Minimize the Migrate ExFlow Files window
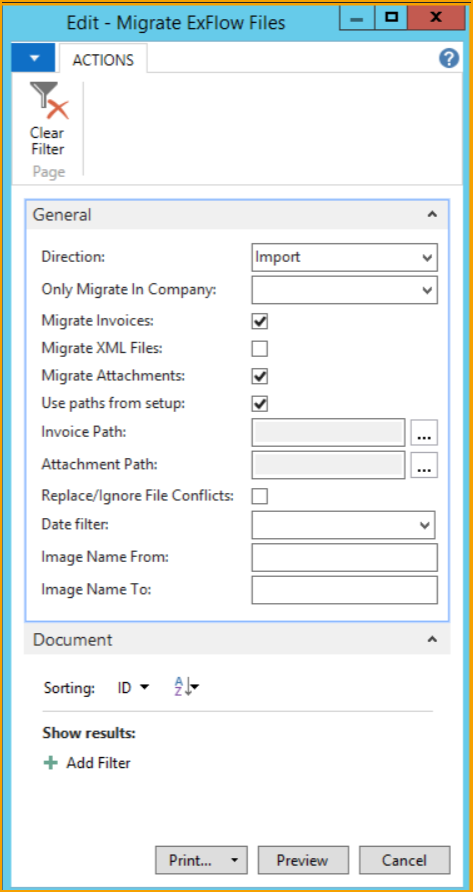Screen dimensions: 473x892 coord(357,18)
